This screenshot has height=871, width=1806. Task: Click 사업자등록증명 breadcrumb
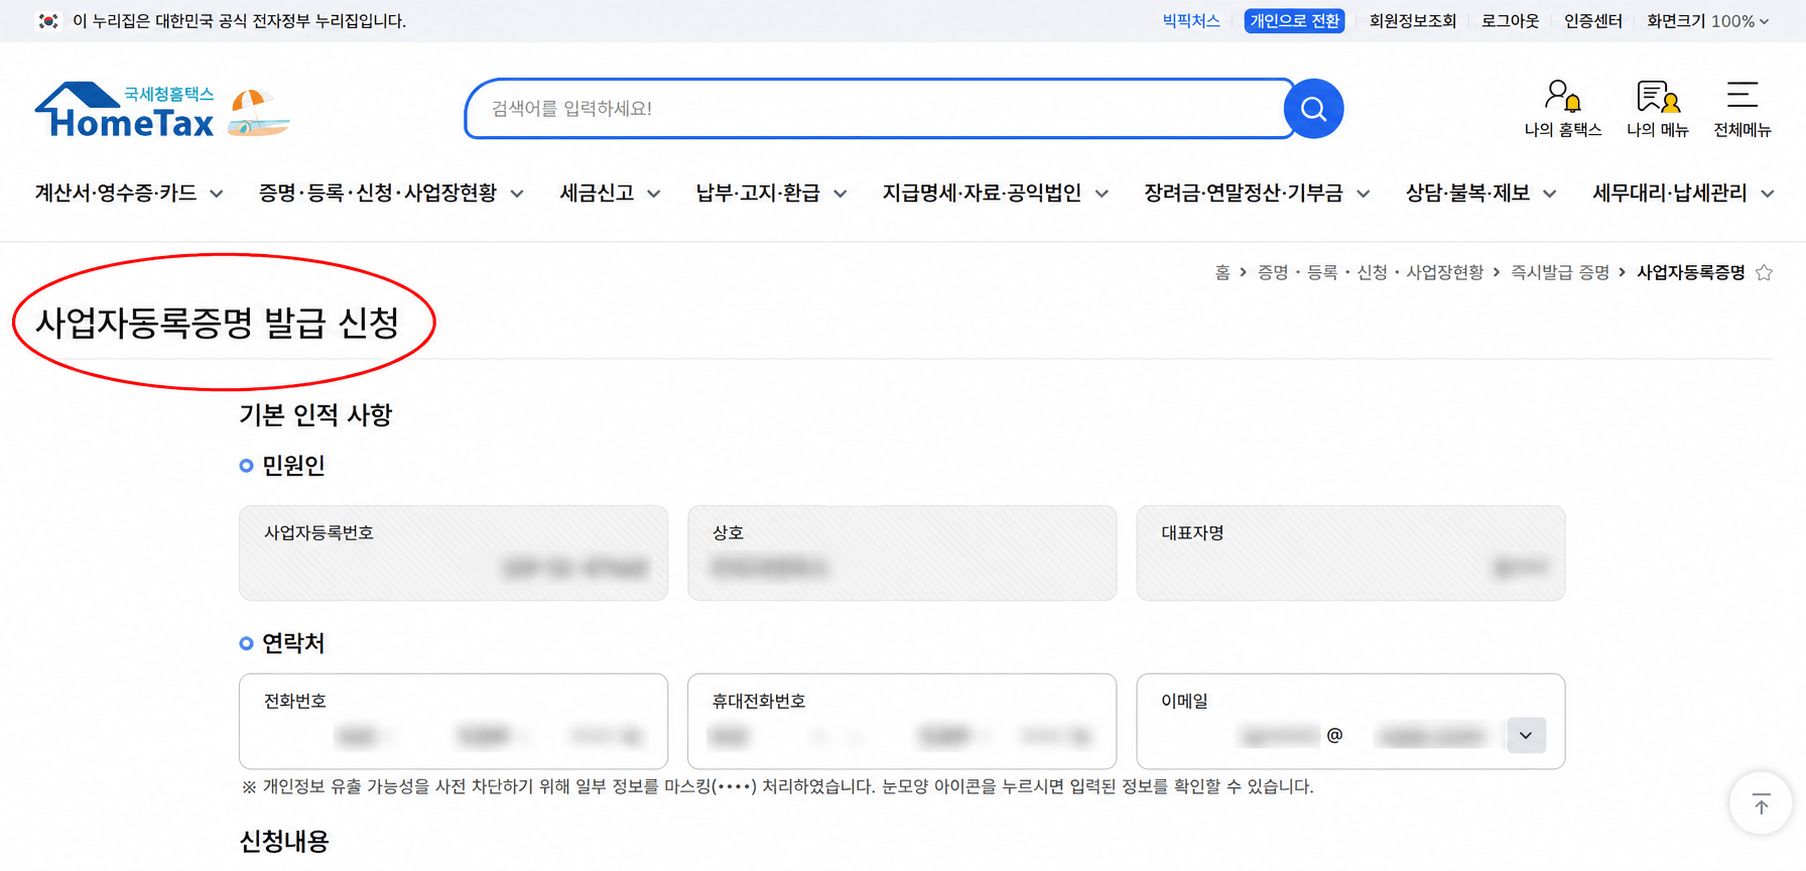tap(1690, 272)
